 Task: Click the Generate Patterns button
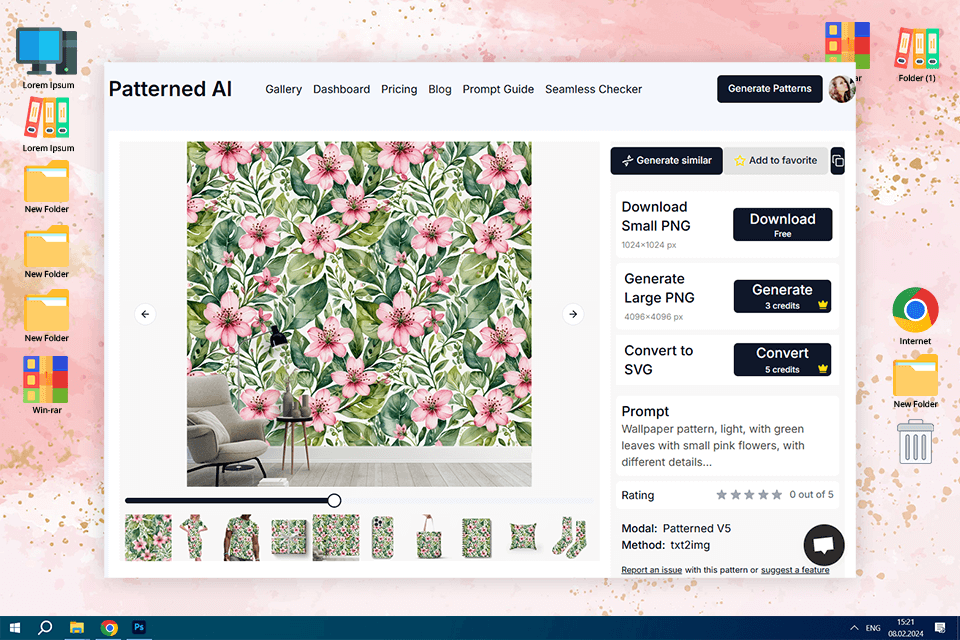(770, 89)
